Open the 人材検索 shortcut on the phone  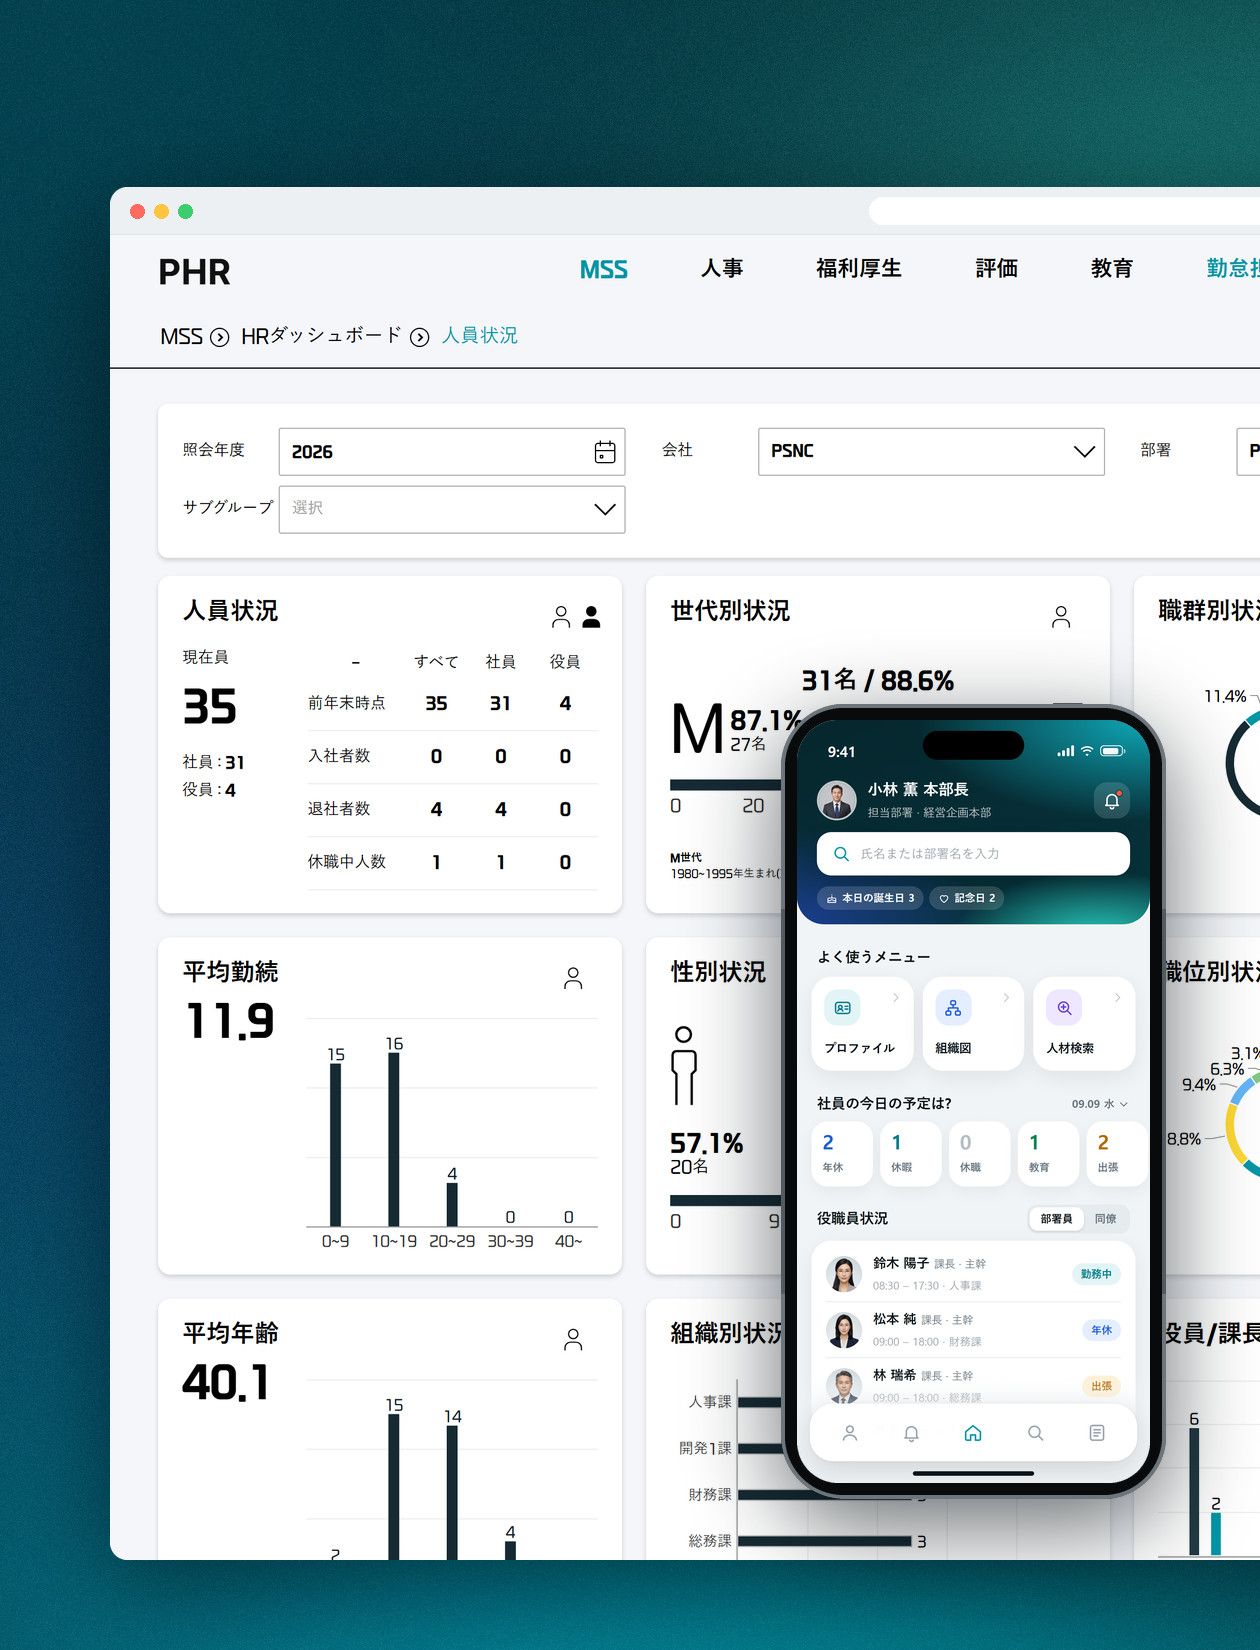(x=1084, y=1023)
